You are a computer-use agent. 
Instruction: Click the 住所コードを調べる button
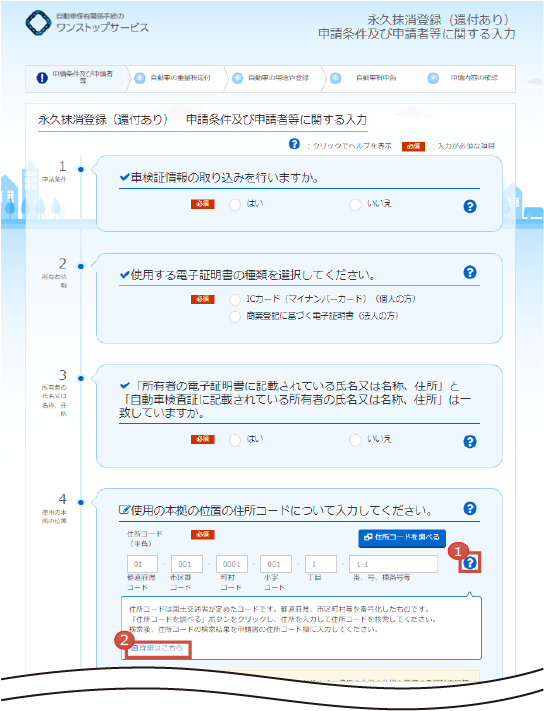tap(402, 538)
